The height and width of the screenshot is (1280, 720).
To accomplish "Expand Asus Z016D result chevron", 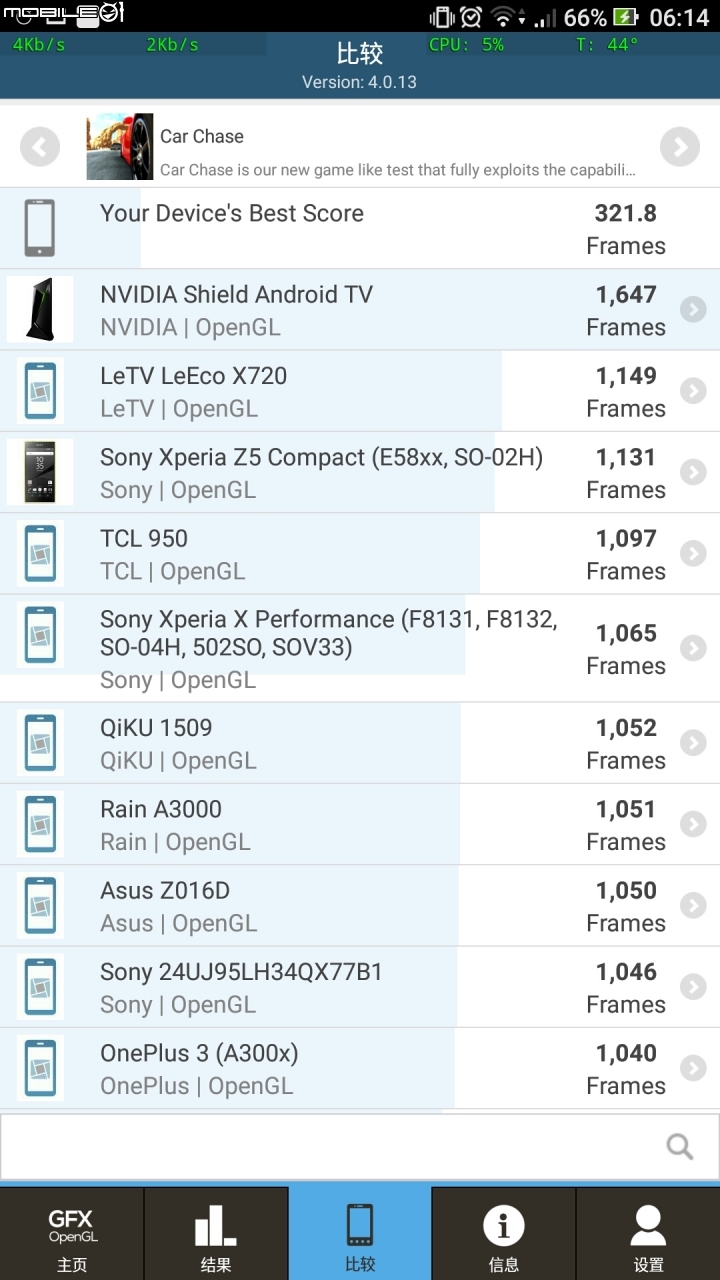I will coord(693,906).
